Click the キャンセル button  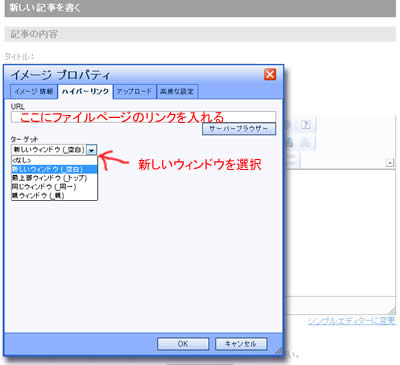241,344
